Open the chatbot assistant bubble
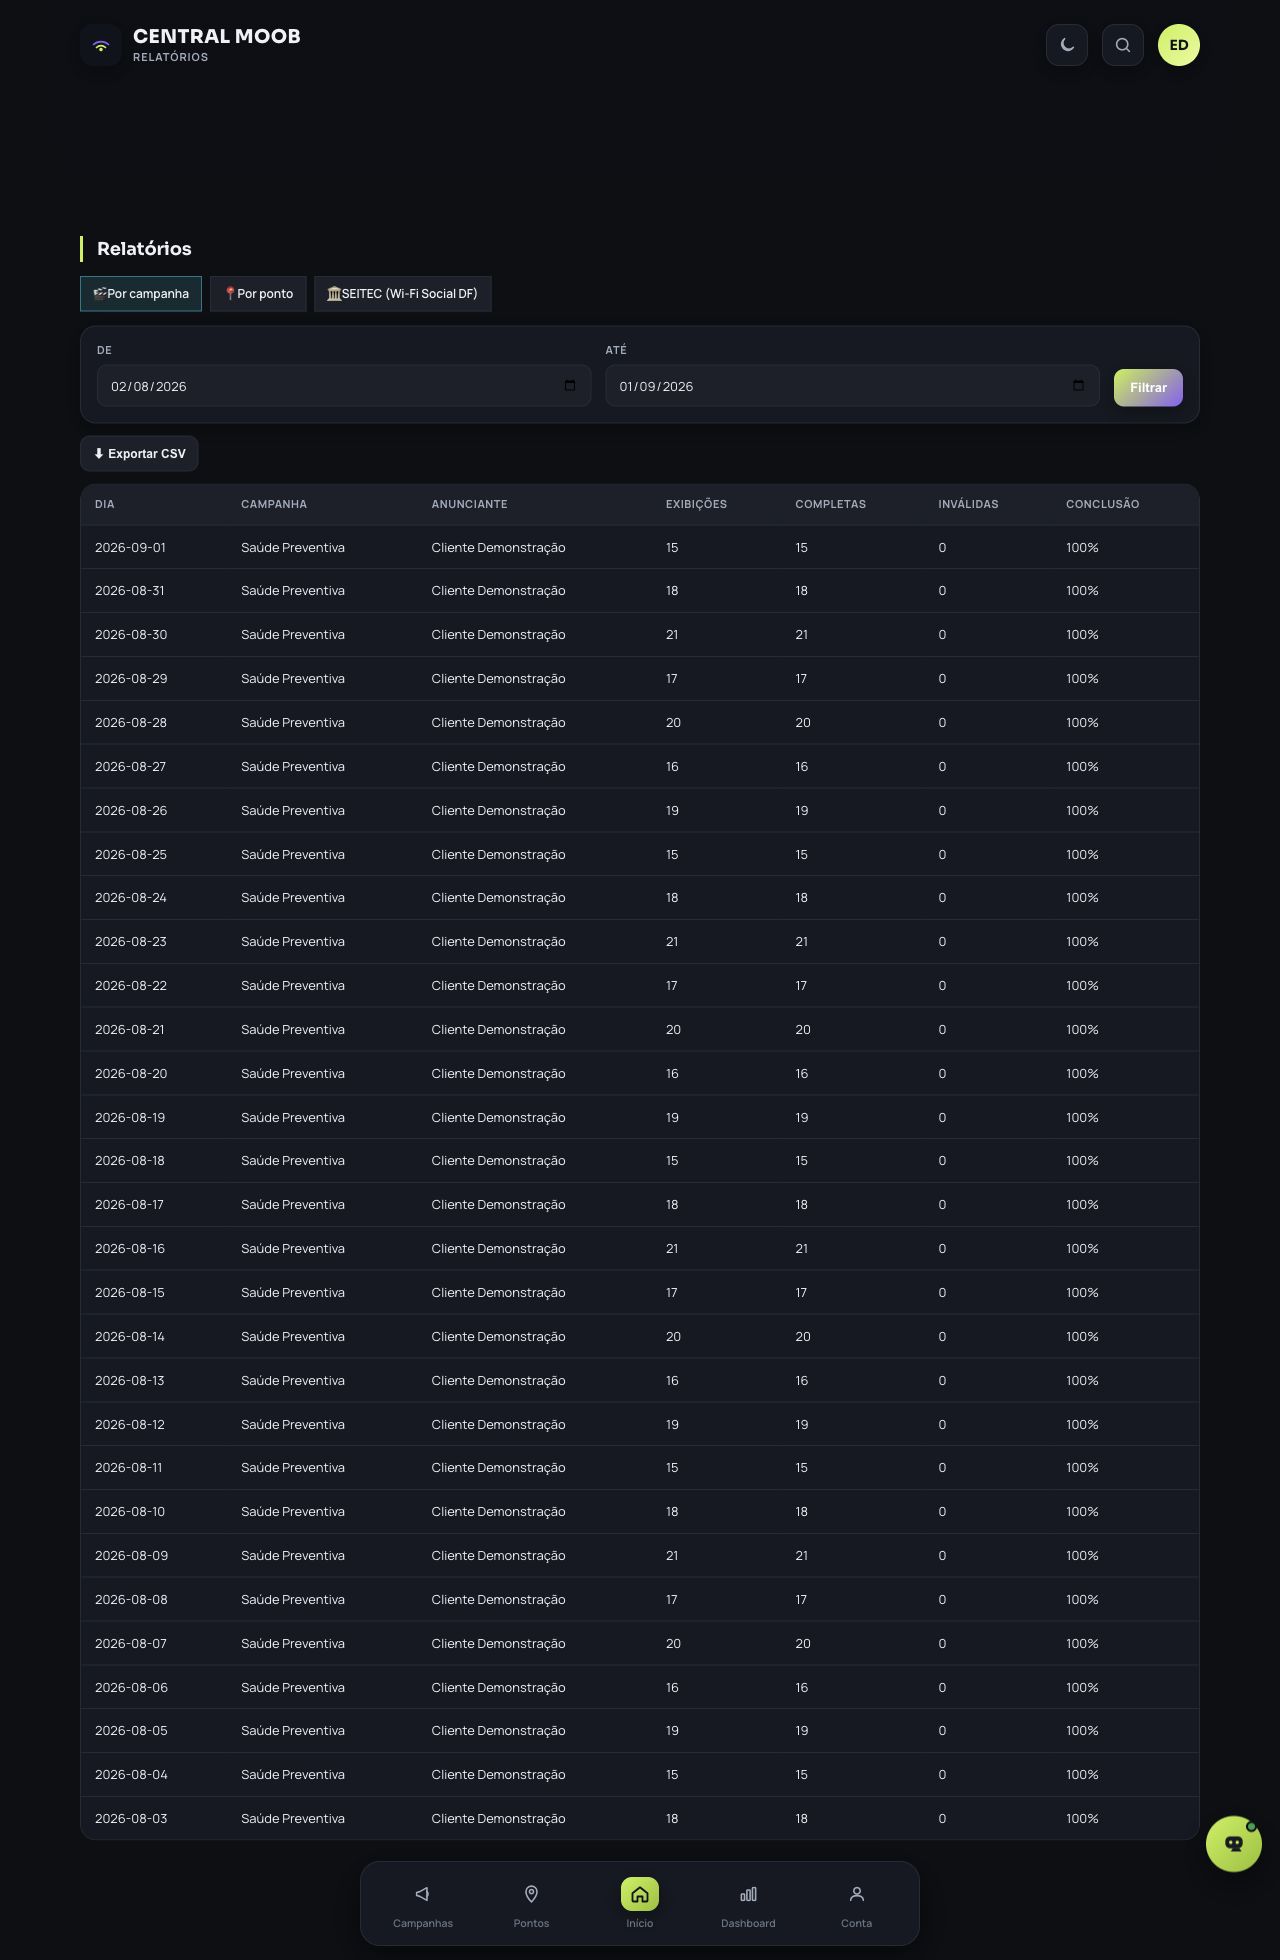 [x=1234, y=1844]
